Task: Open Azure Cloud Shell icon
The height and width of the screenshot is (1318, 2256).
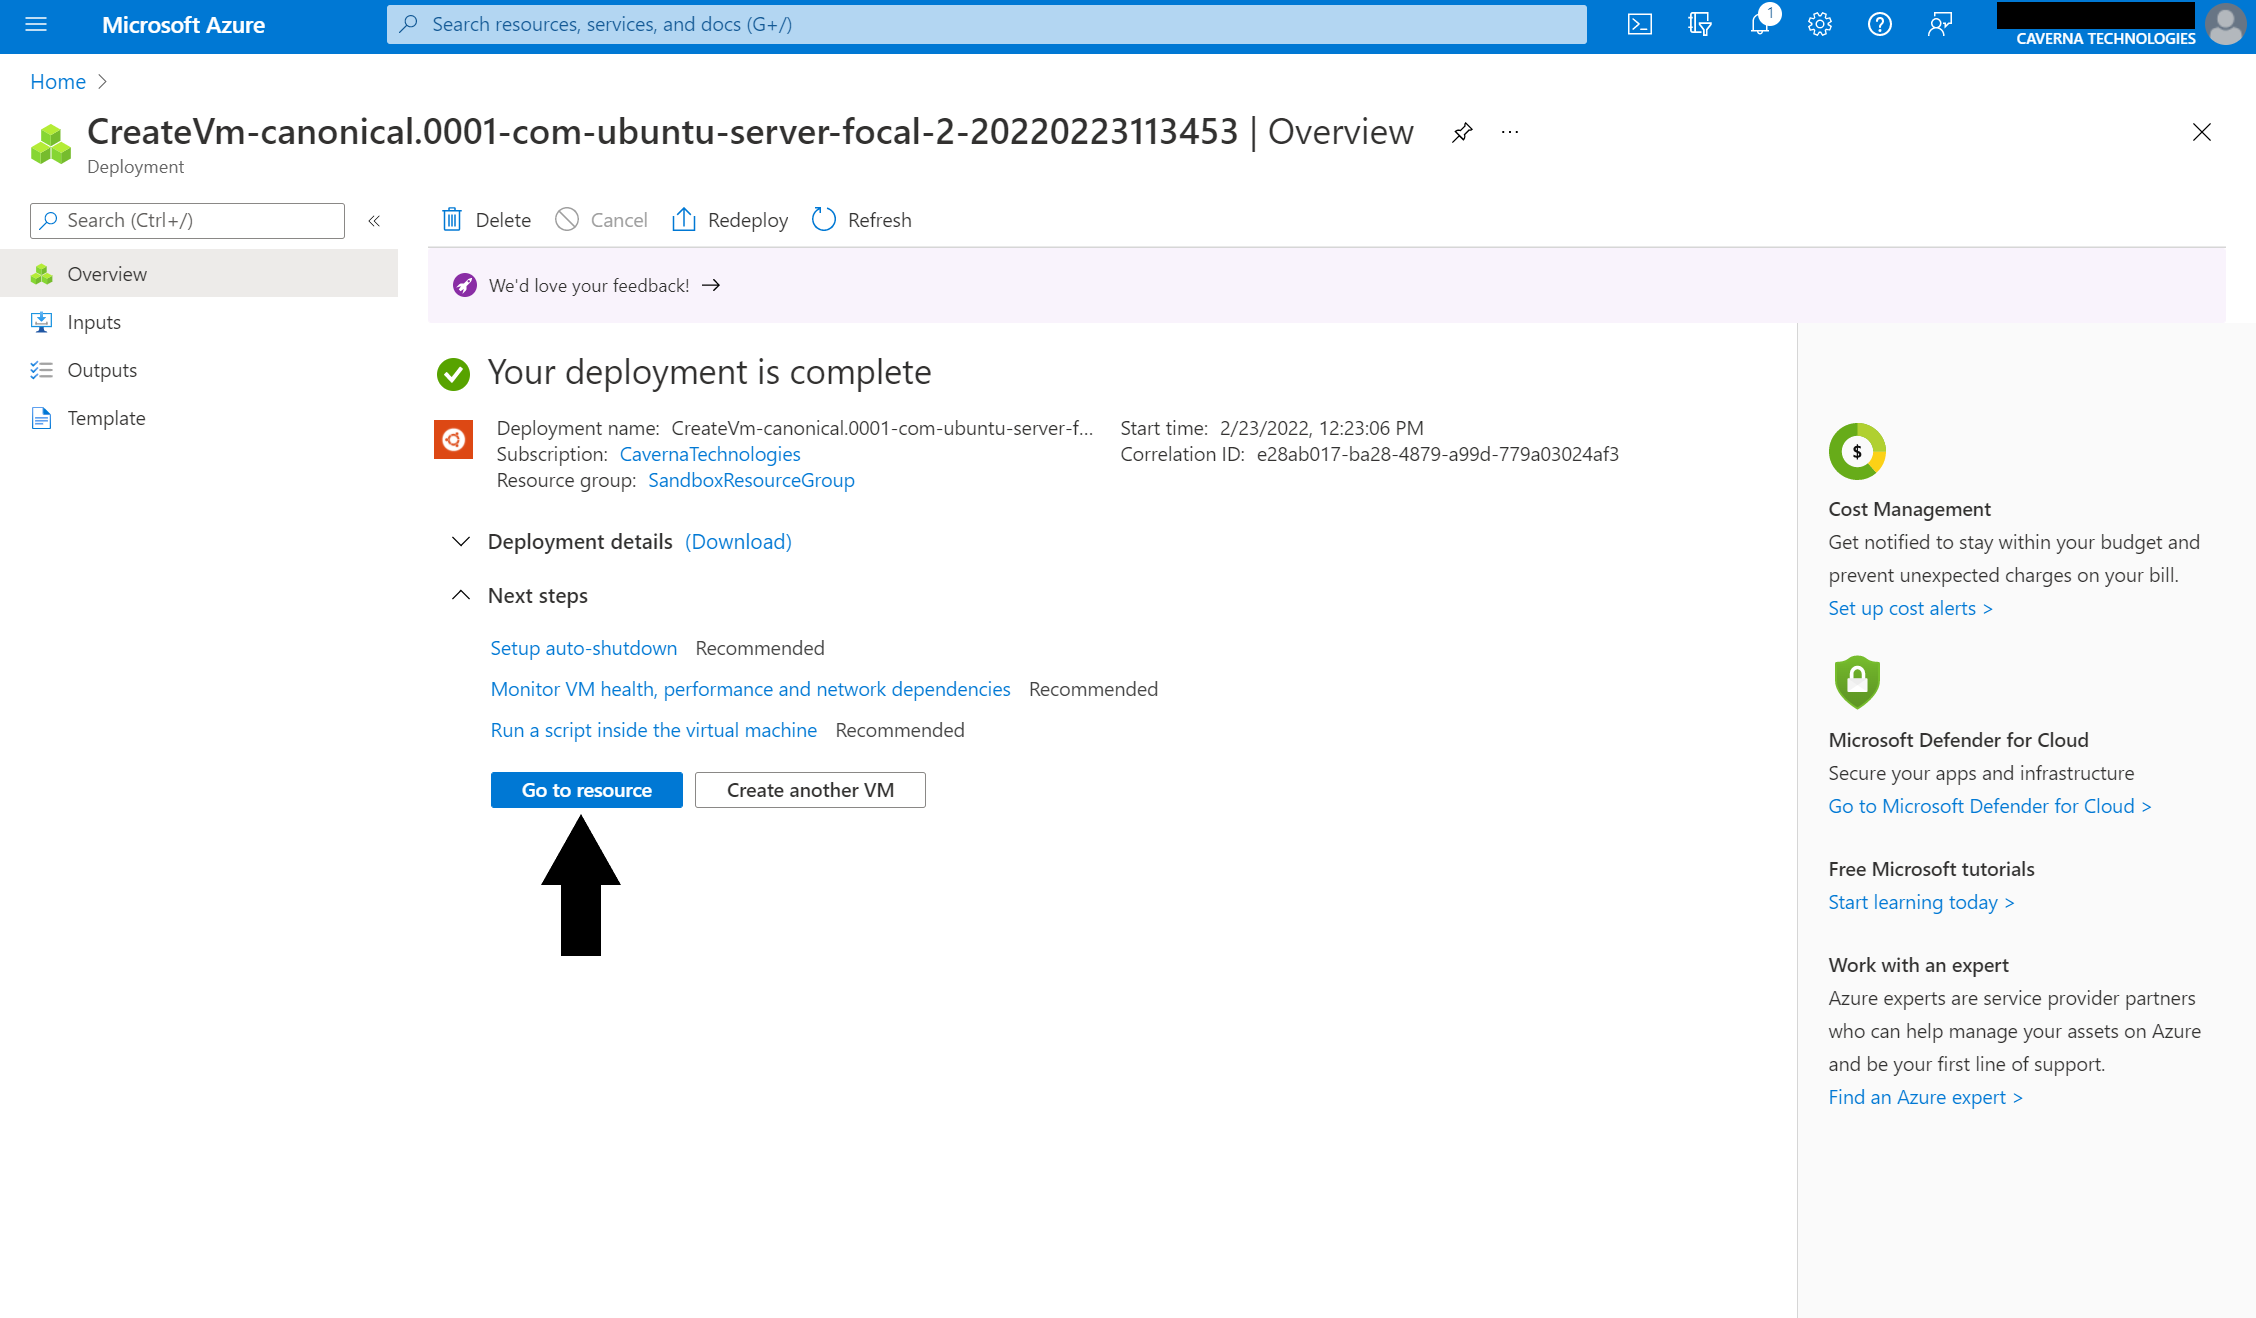Action: coord(1639,24)
